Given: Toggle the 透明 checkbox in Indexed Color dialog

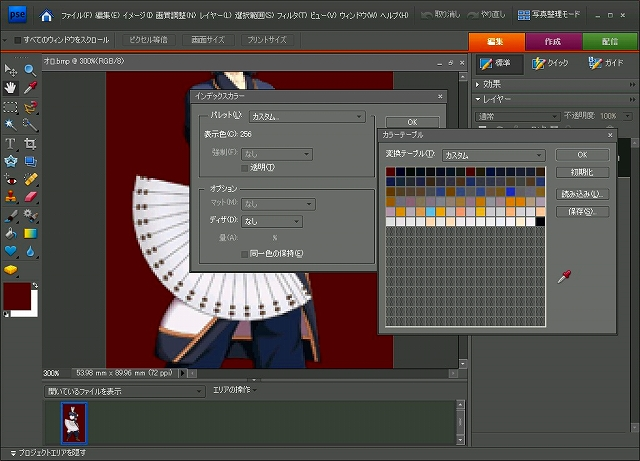Looking at the screenshot, I should (x=245, y=167).
